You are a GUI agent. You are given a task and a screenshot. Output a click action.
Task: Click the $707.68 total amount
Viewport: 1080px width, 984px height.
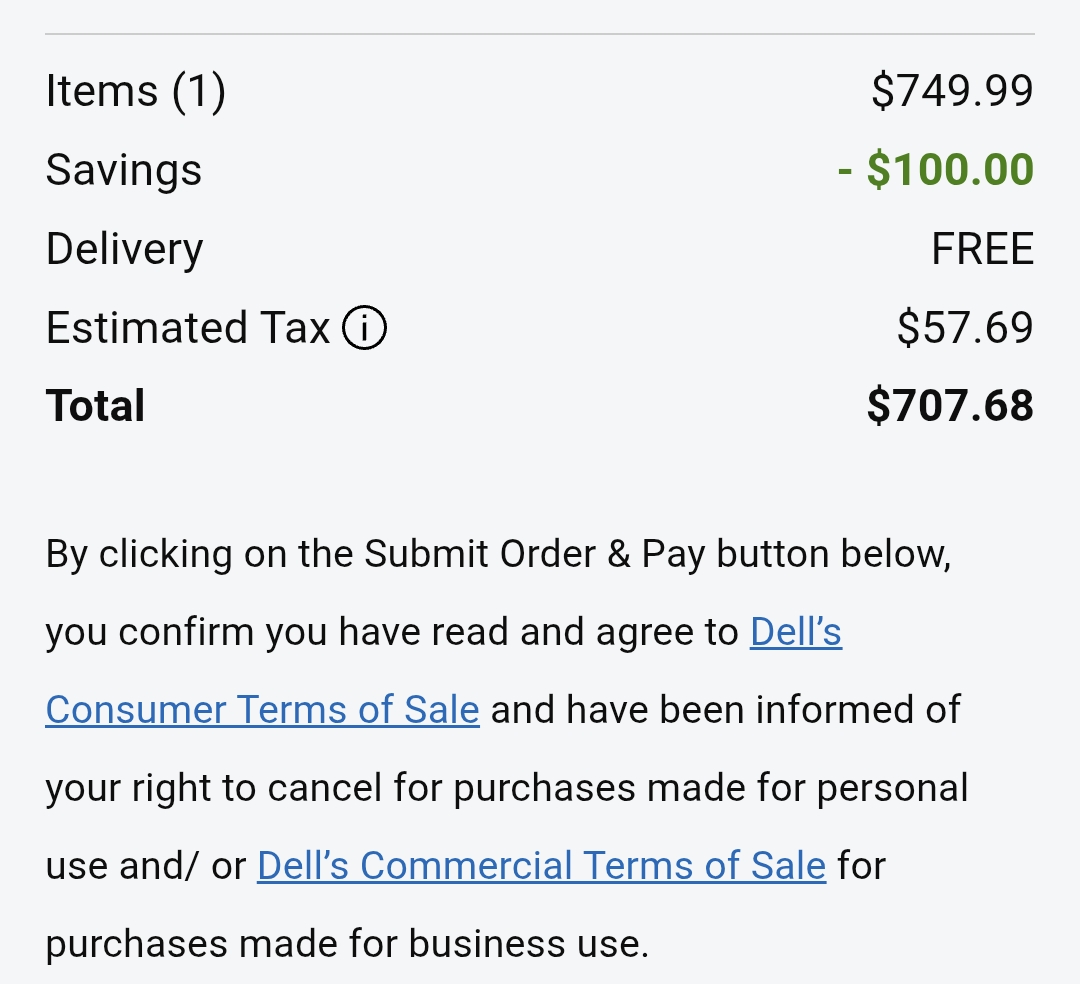pos(950,406)
